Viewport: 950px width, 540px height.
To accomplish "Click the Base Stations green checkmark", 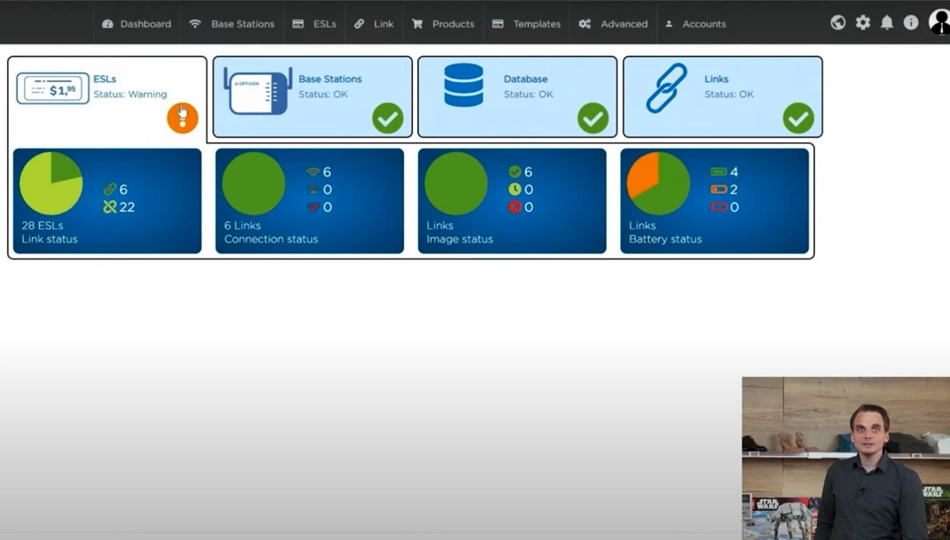I will (388, 118).
